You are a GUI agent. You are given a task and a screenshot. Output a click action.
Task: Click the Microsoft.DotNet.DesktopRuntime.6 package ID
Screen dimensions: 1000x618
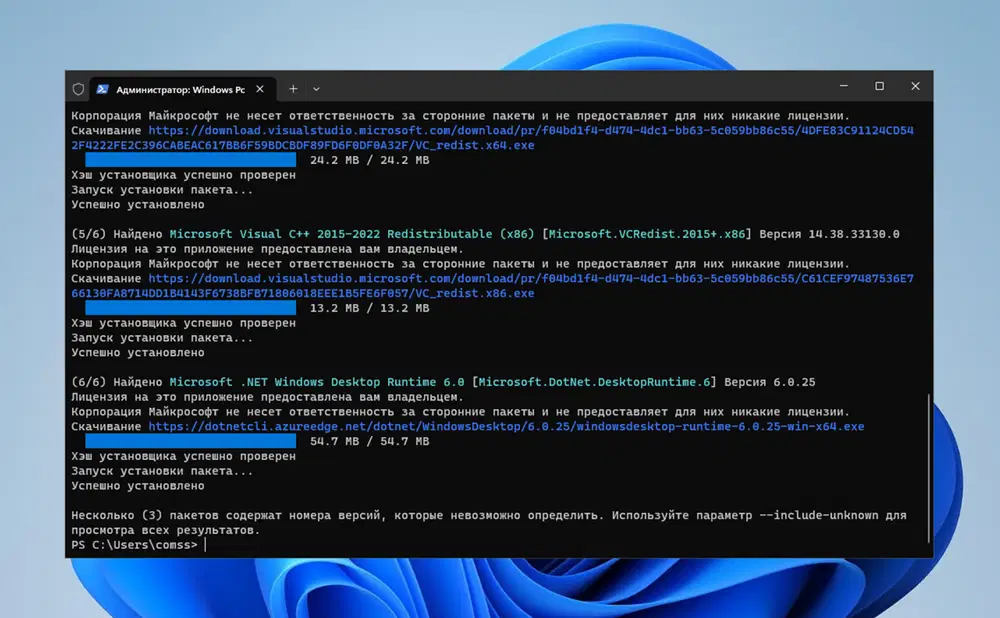(594, 382)
